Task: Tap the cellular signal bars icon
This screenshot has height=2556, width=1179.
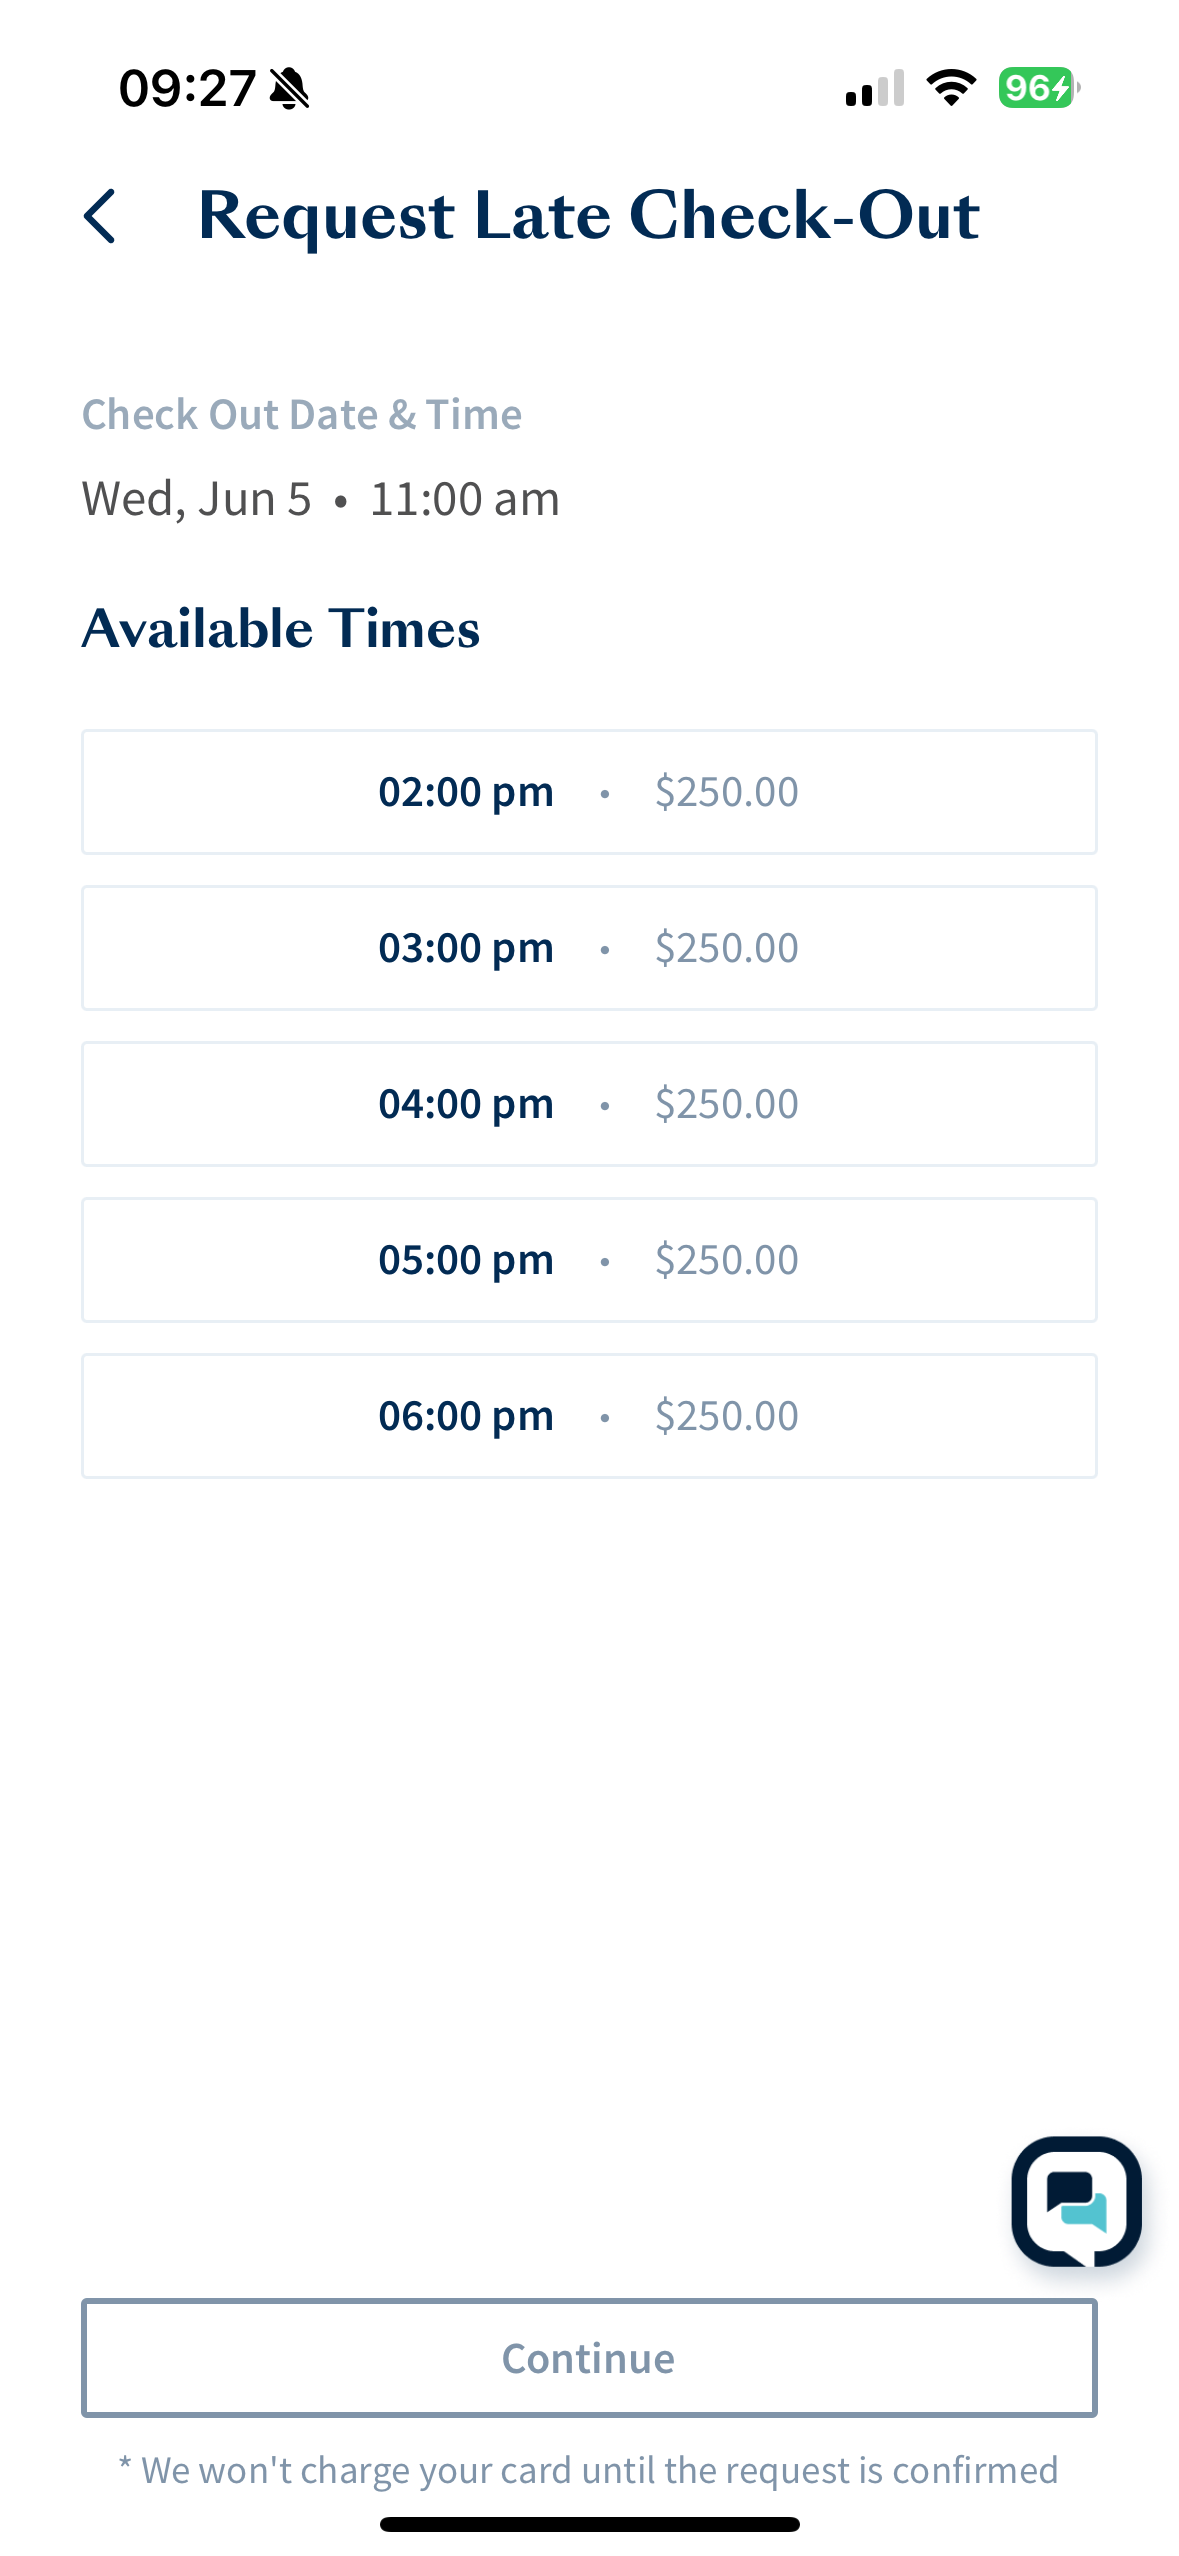Action: (875, 88)
